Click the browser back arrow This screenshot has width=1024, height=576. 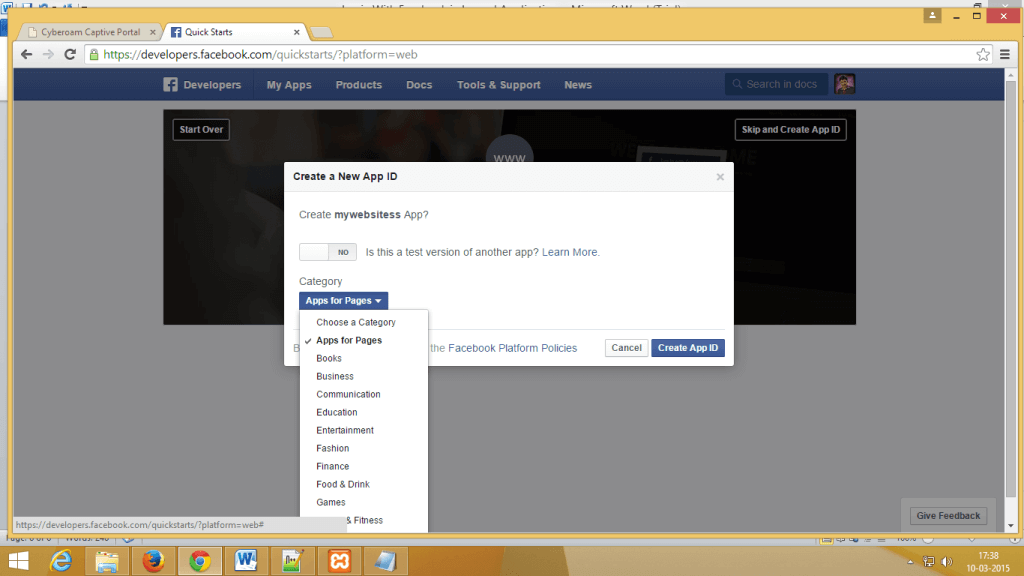click(x=26, y=54)
